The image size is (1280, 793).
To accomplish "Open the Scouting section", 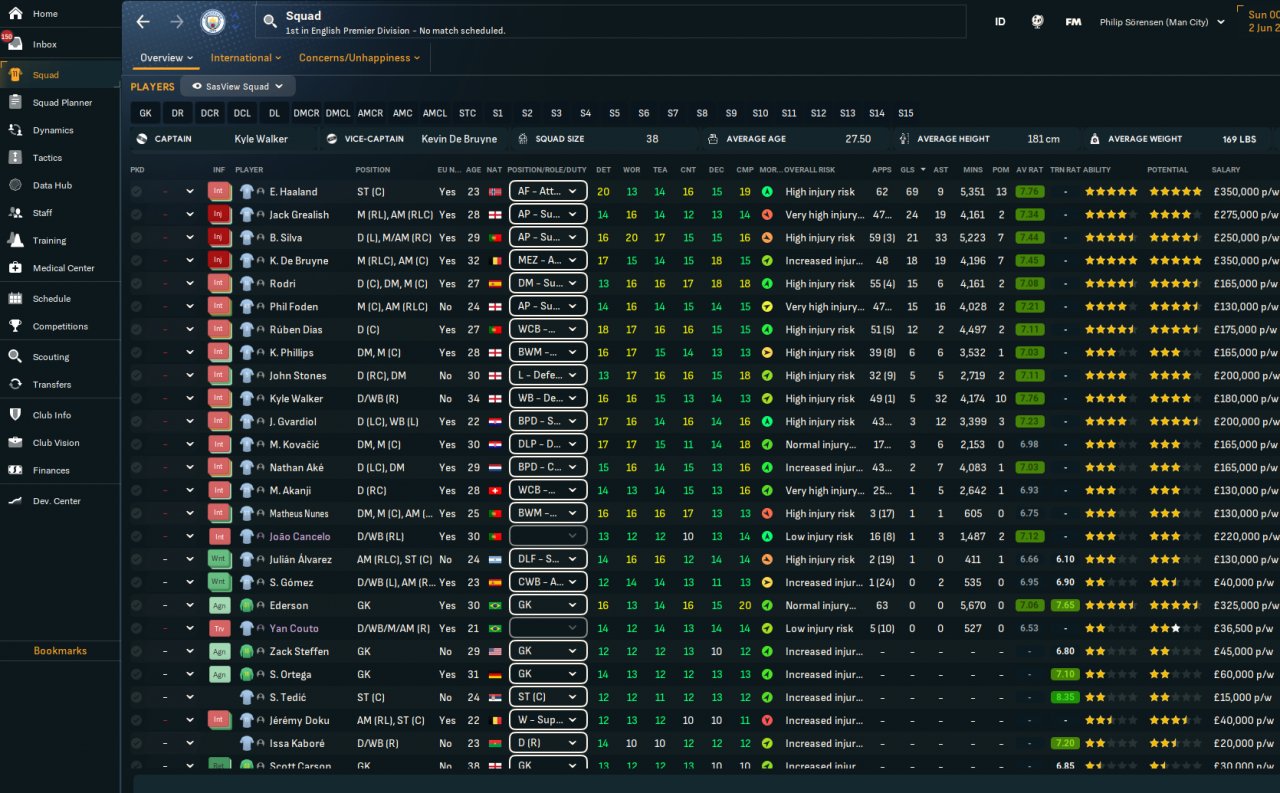I will point(51,357).
